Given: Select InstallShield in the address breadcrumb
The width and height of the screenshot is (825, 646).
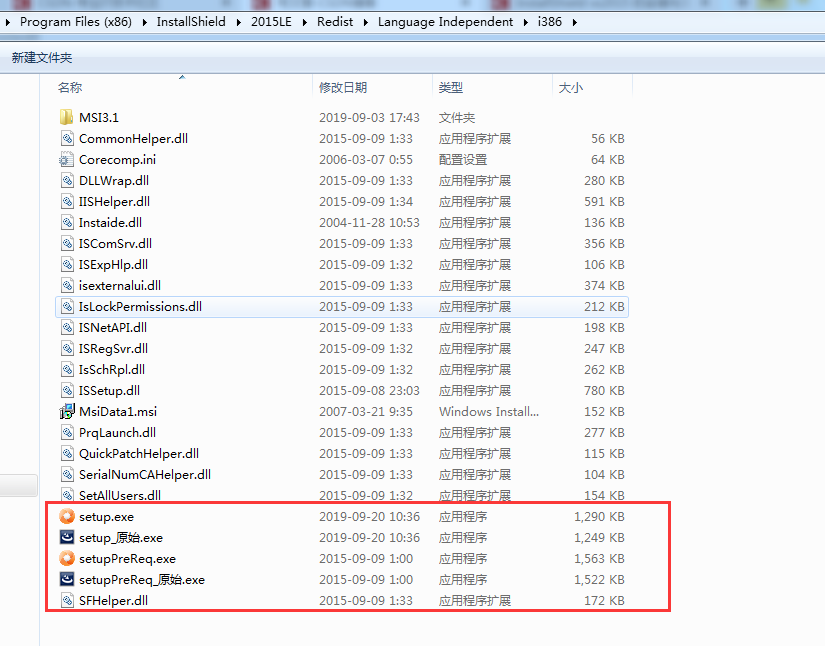Looking at the screenshot, I should tap(191, 21).
